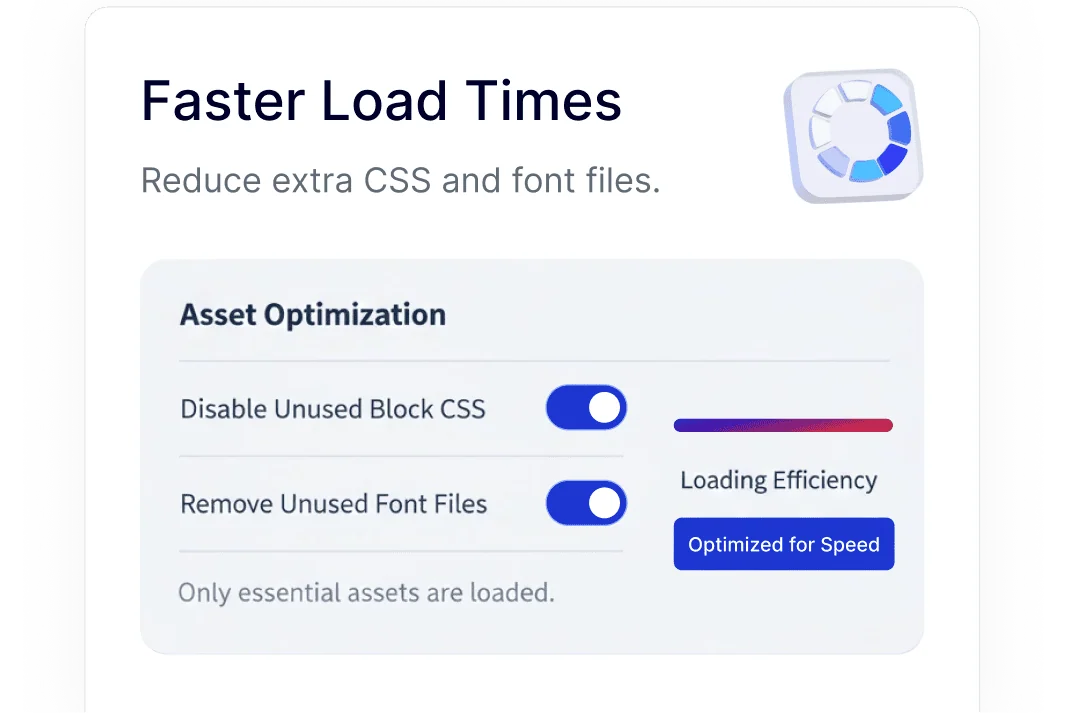
Task: Click the Faster Load Times heading
Action: pyautogui.click(x=380, y=100)
